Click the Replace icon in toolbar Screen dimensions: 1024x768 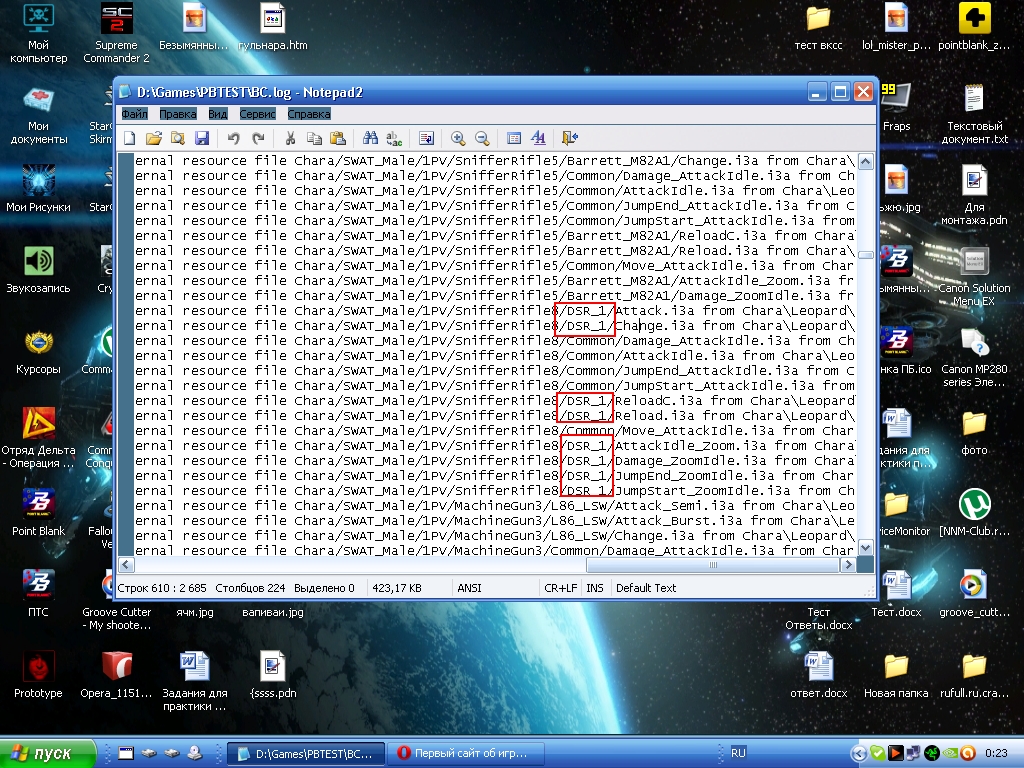(394, 138)
